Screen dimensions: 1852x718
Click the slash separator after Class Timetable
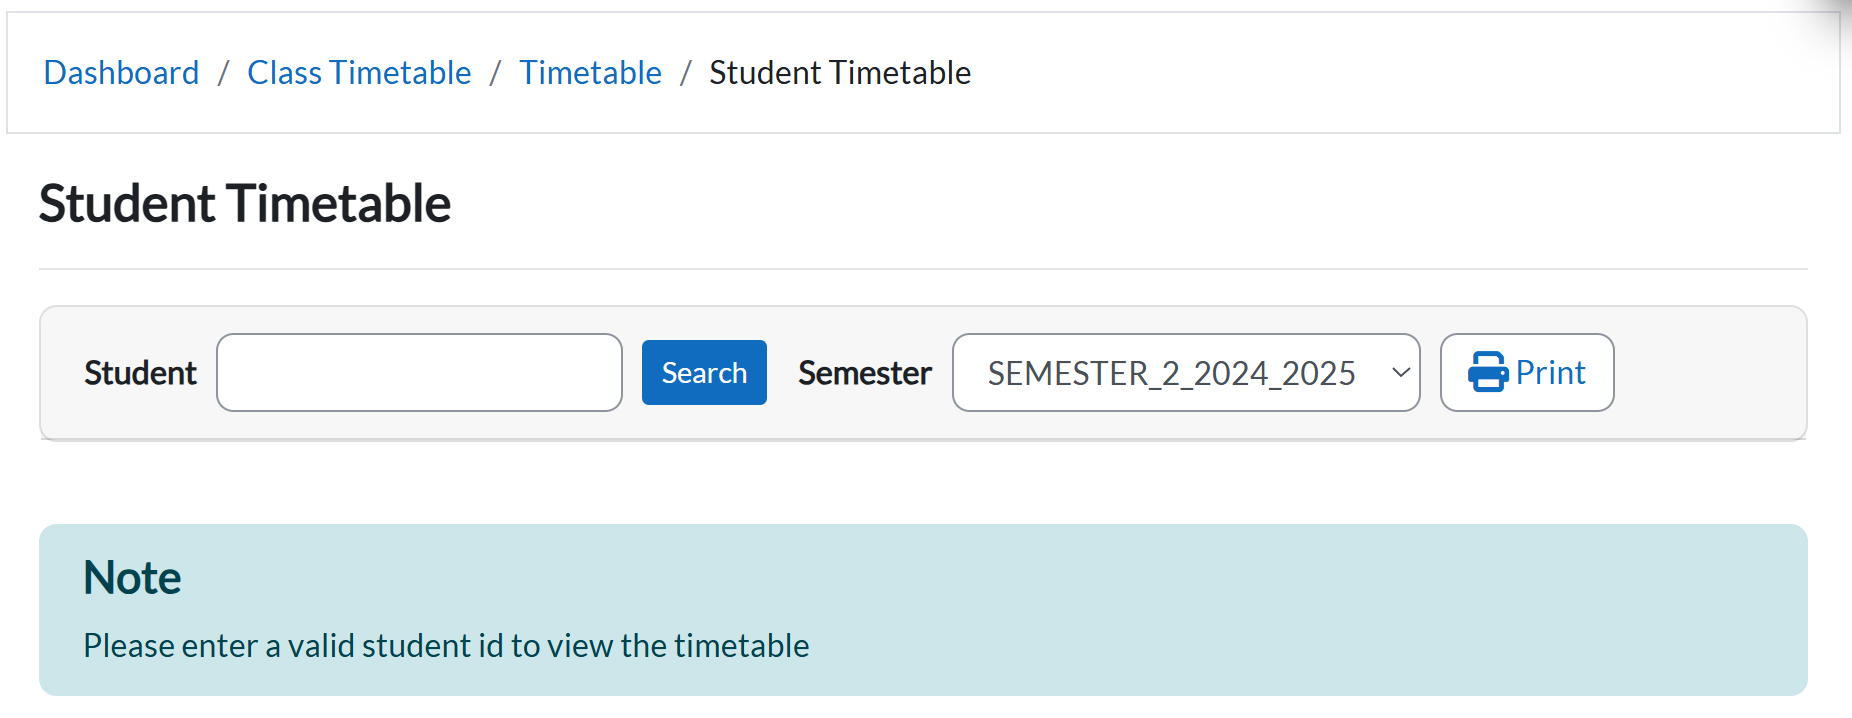pos(495,73)
